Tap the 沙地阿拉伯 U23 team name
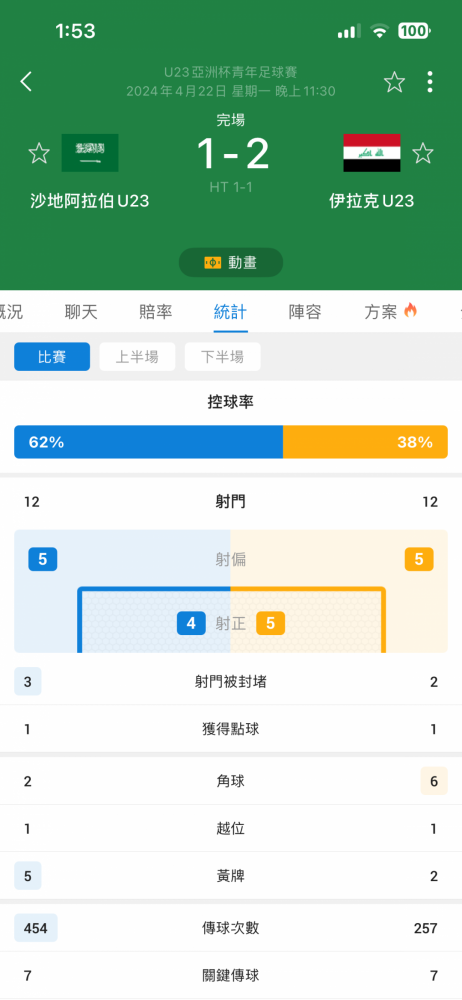The height and width of the screenshot is (1000, 462). coord(90,202)
